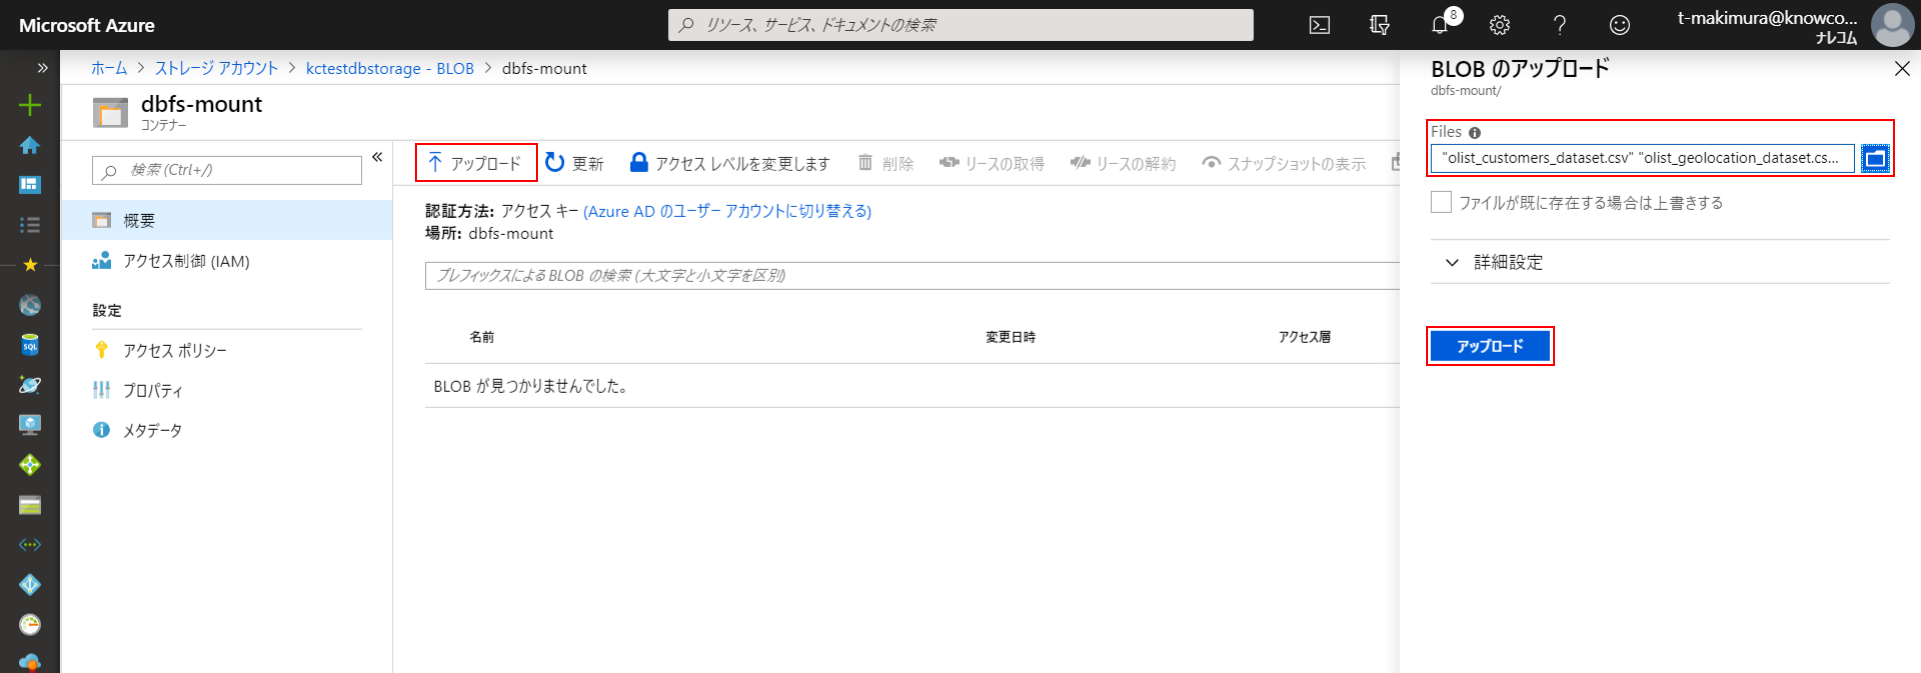Browse files folder icon next to Files field
This screenshot has width=1921, height=673.
pyautogui.click(x=1875, y=158)
